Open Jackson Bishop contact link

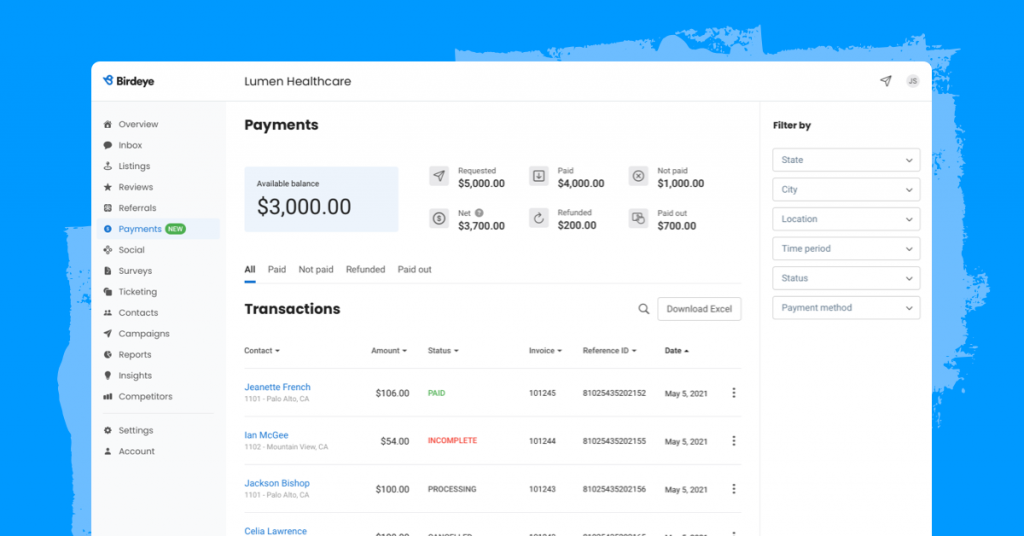[277, 483]
